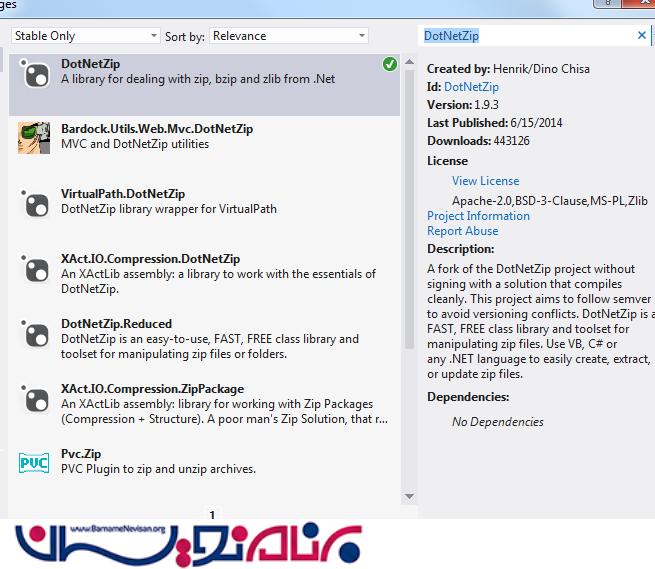The width and height of the screenshot is (655, 569).
Task: Click page number 1 below the list
Action: pos(212,514)
